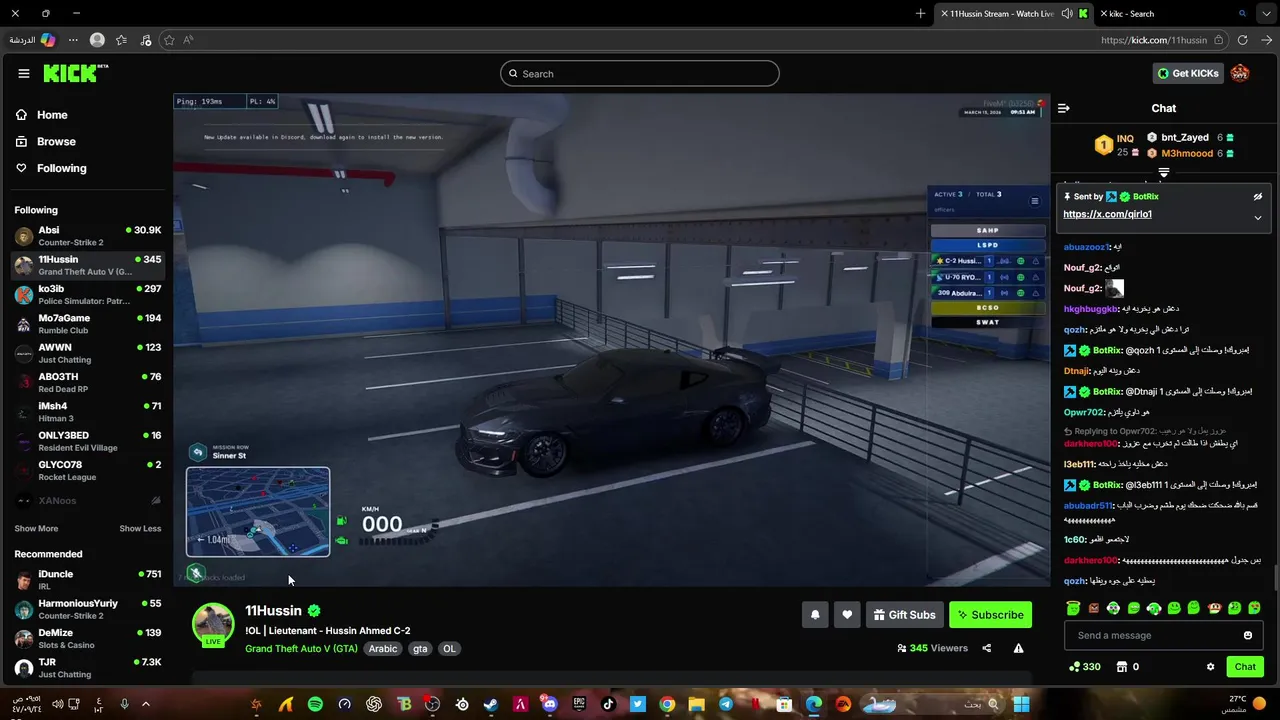Open Mo7aGame Rumble Club channel

[x=88, y=324]
